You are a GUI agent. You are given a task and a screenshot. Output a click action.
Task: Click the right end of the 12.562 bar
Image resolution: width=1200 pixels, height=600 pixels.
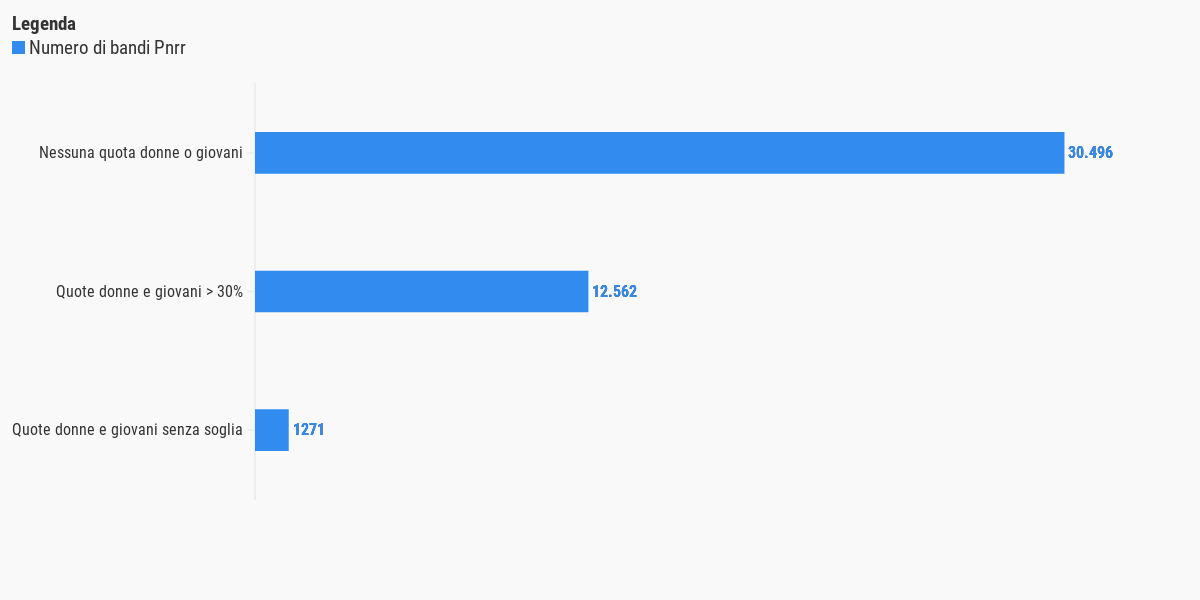click(586, 291)
